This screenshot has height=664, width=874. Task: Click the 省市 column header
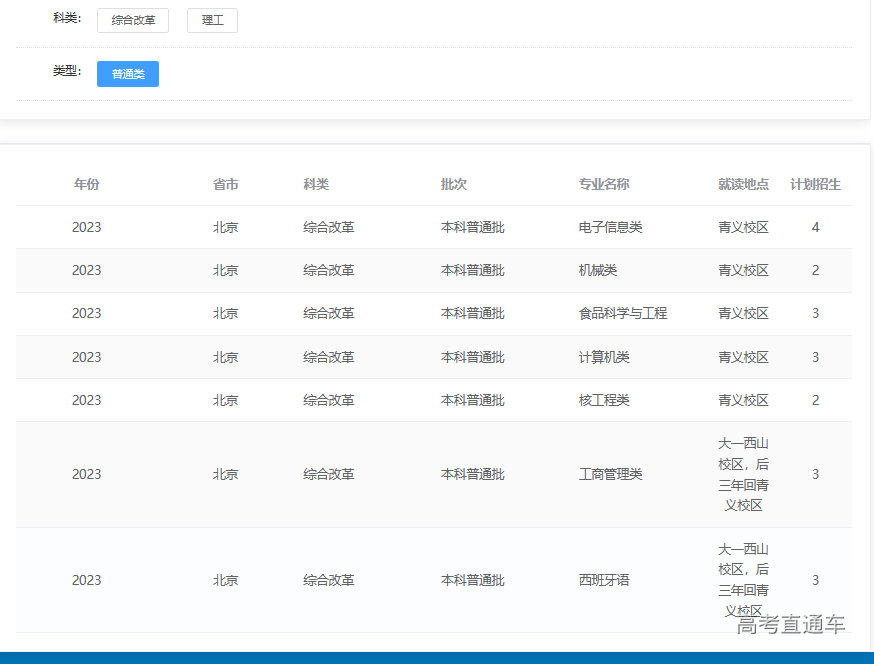226,184
